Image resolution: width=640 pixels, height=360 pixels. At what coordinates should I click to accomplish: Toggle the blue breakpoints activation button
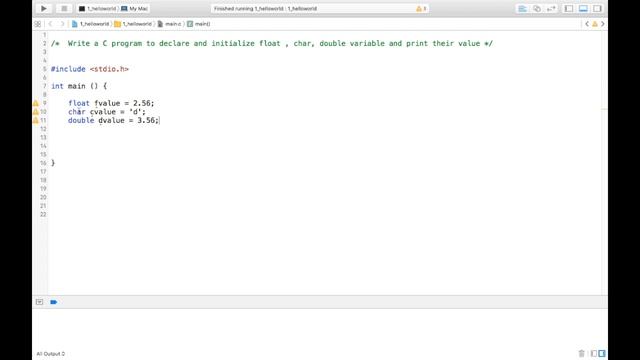pos(53,302)
